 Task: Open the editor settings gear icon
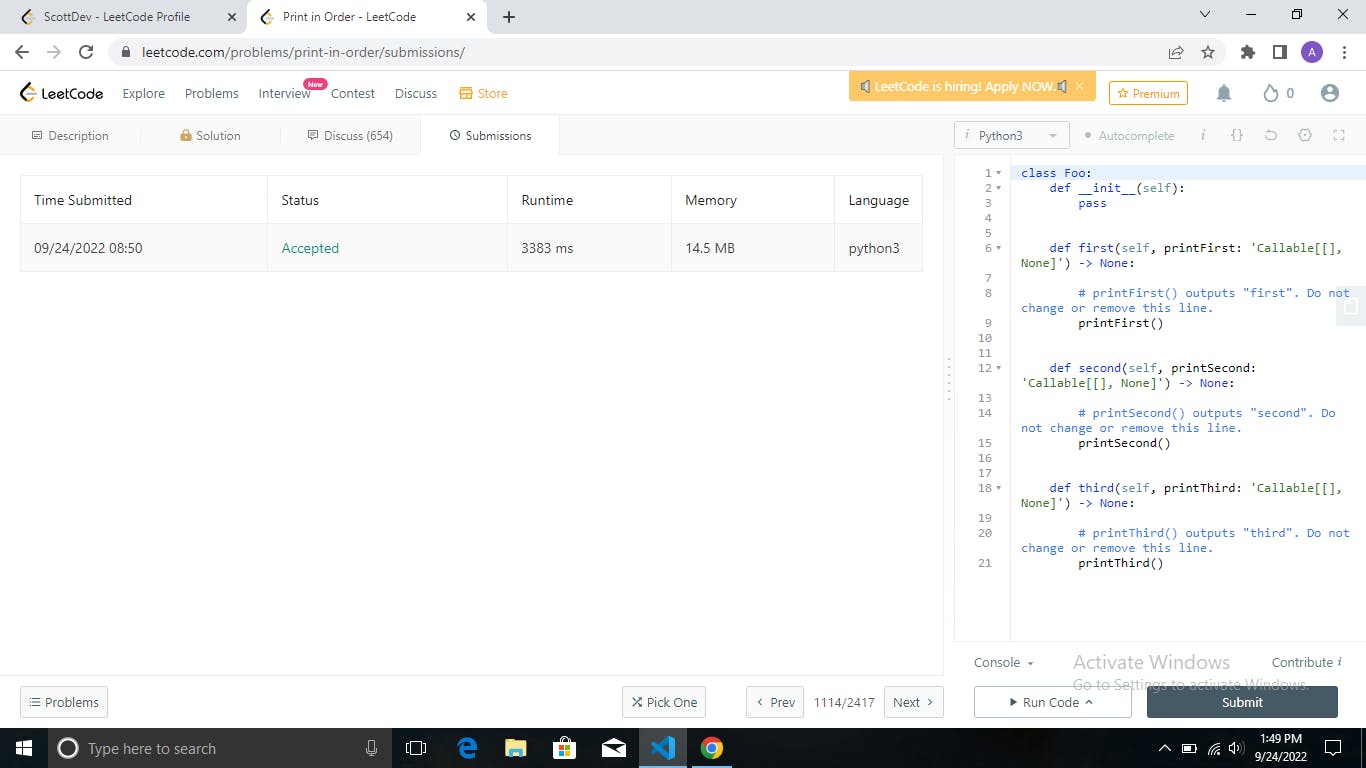[1305, 135]
